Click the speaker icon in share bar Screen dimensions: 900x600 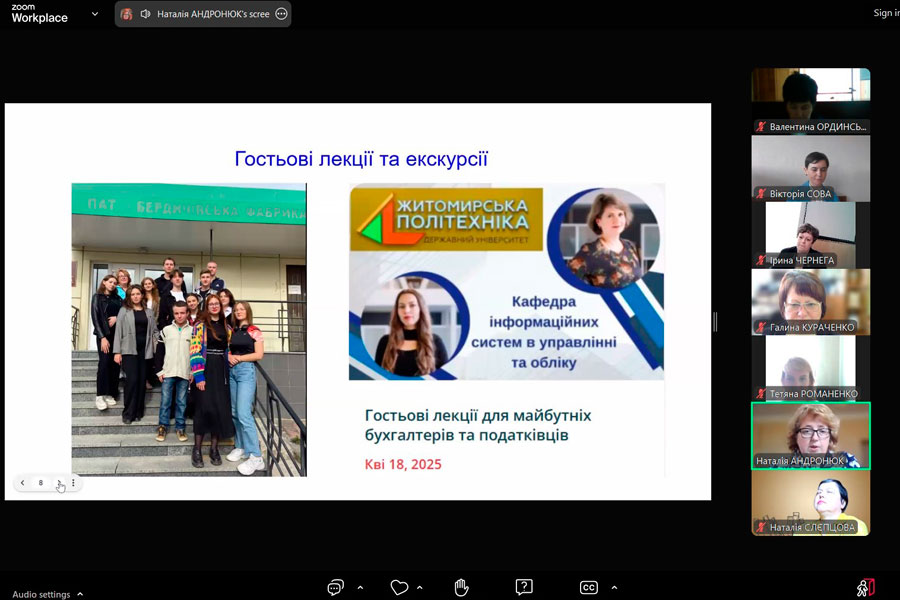145,14
